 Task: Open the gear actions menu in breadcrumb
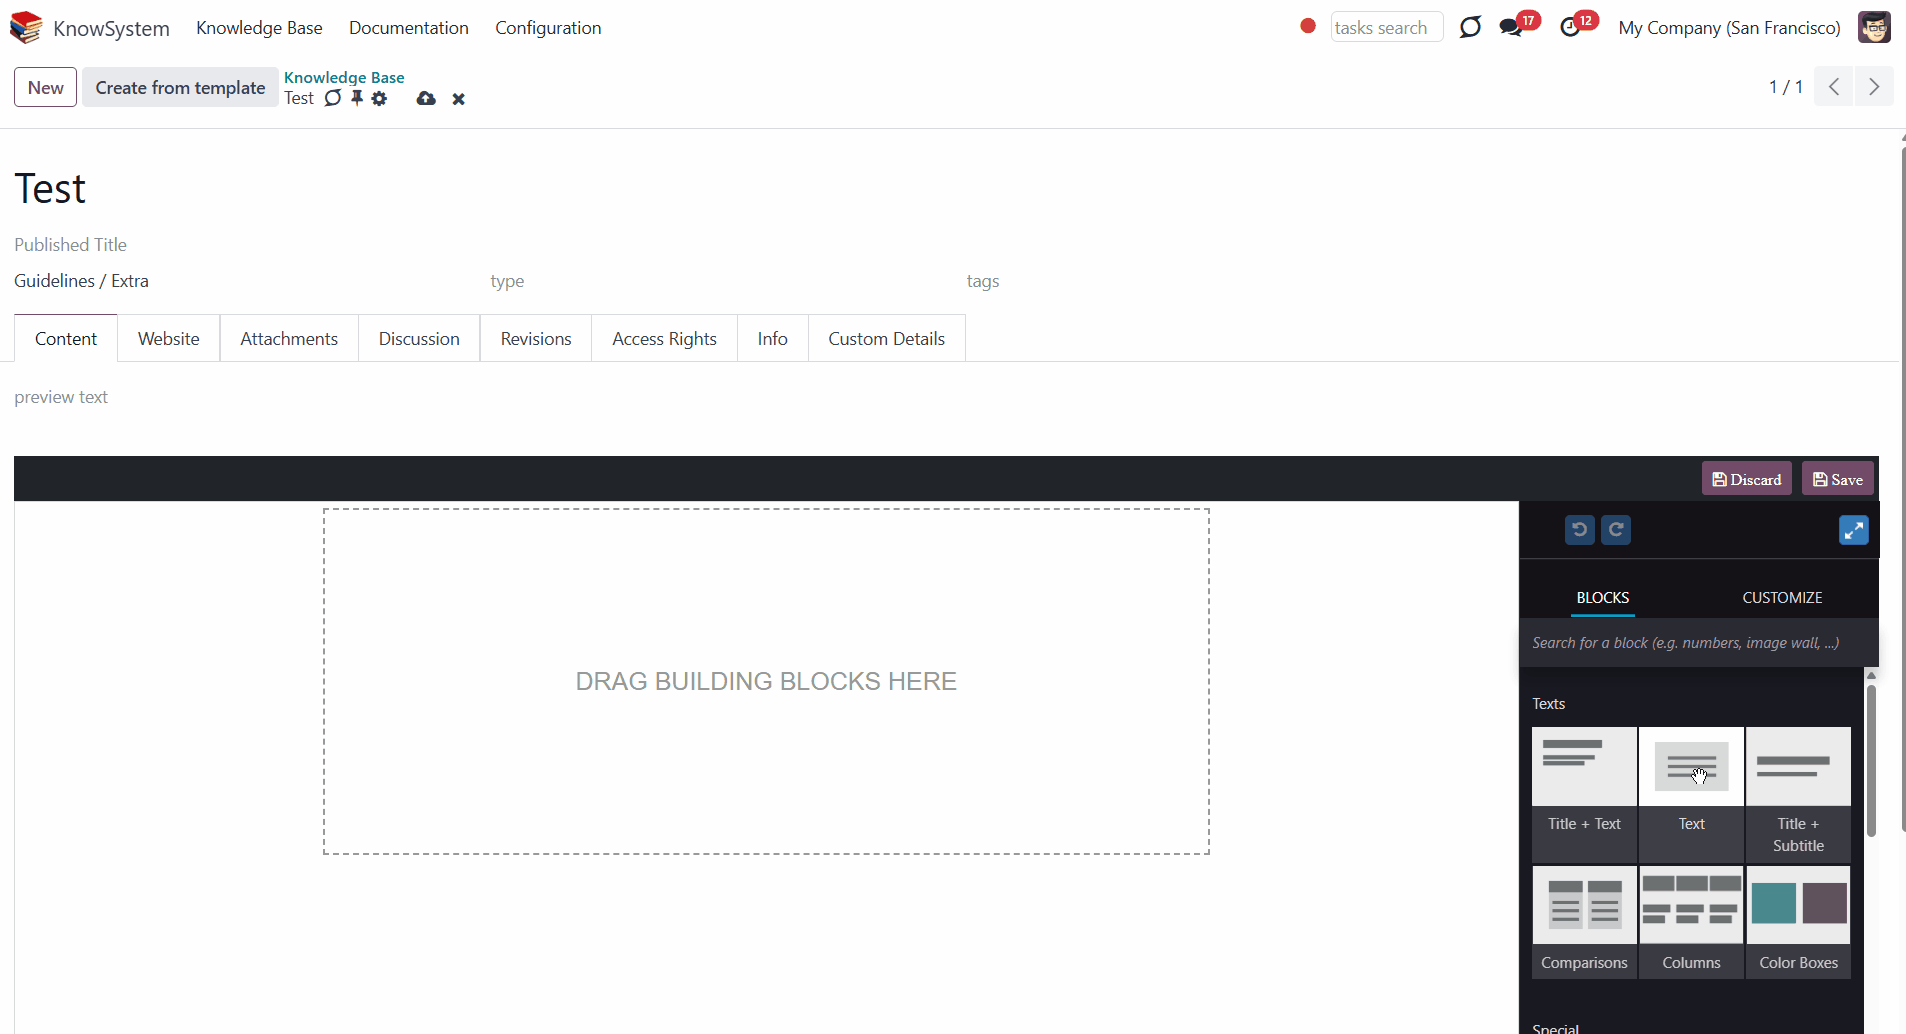379,98
